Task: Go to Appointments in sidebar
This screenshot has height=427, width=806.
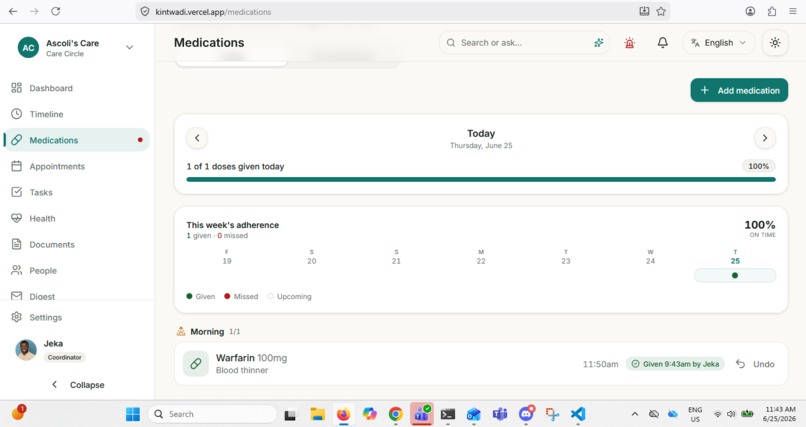Action: 76,166
